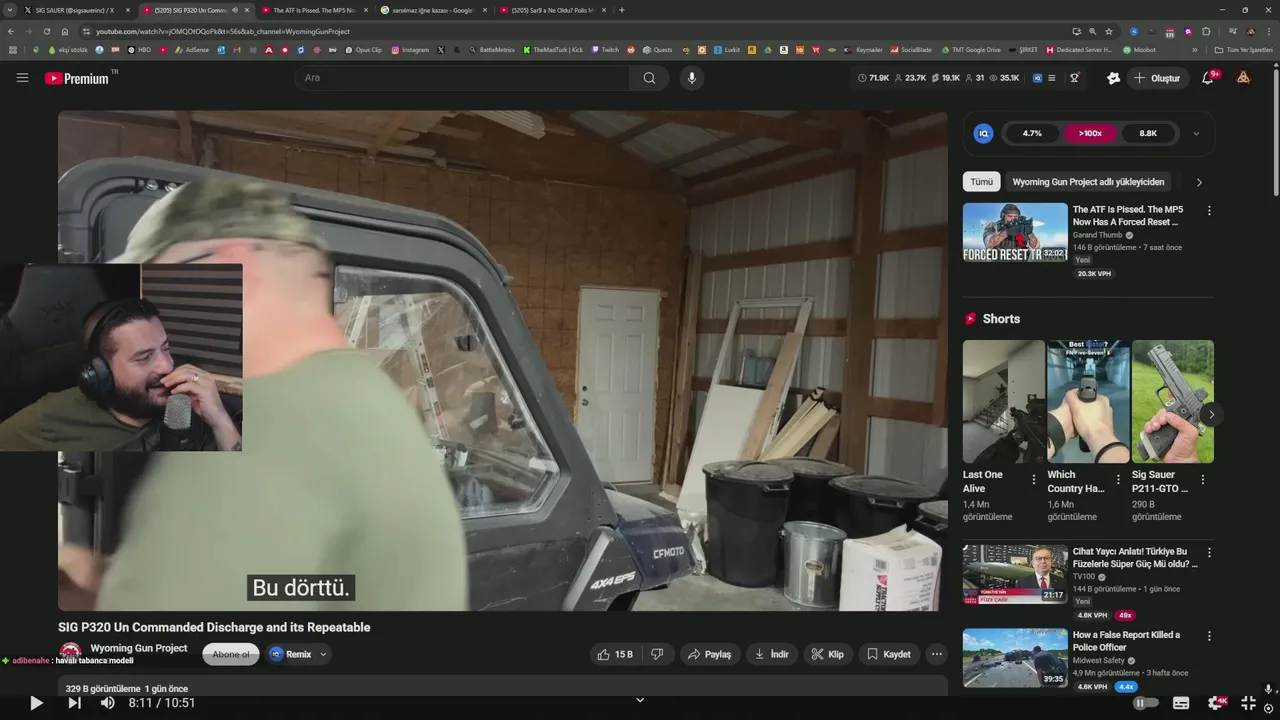Screen dimensions: 1280x720
Task: Click in the Ara search field
Action: [462, 78]
